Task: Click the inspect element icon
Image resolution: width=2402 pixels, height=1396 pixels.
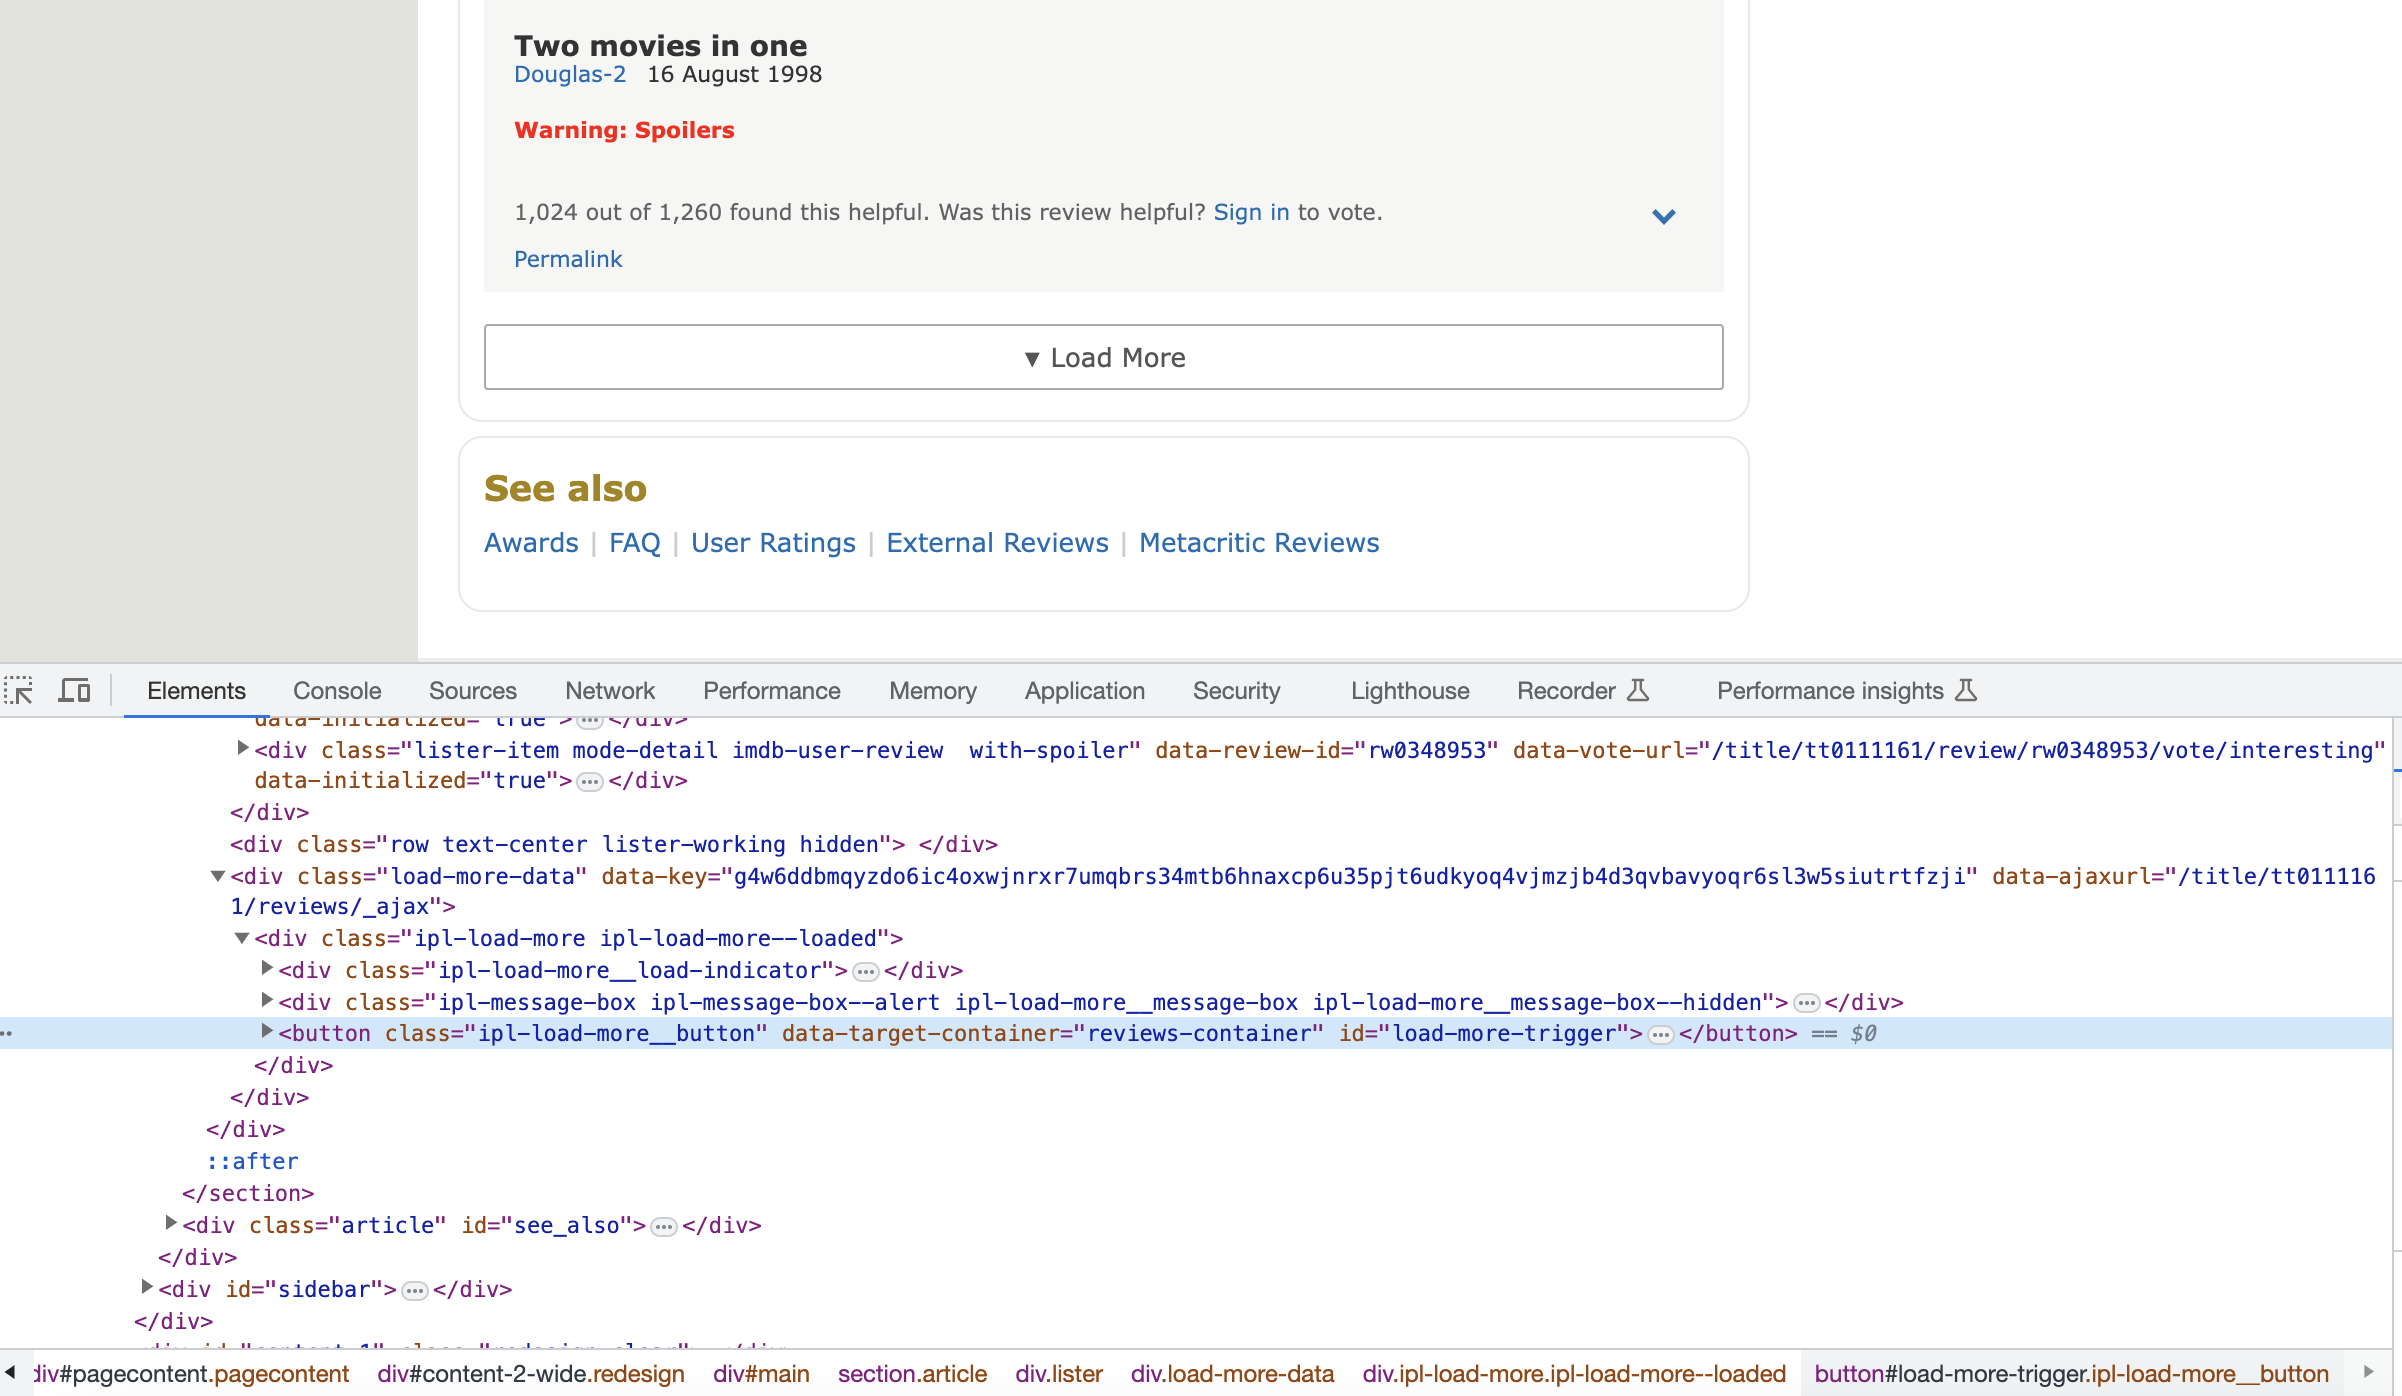Action: 25,690
